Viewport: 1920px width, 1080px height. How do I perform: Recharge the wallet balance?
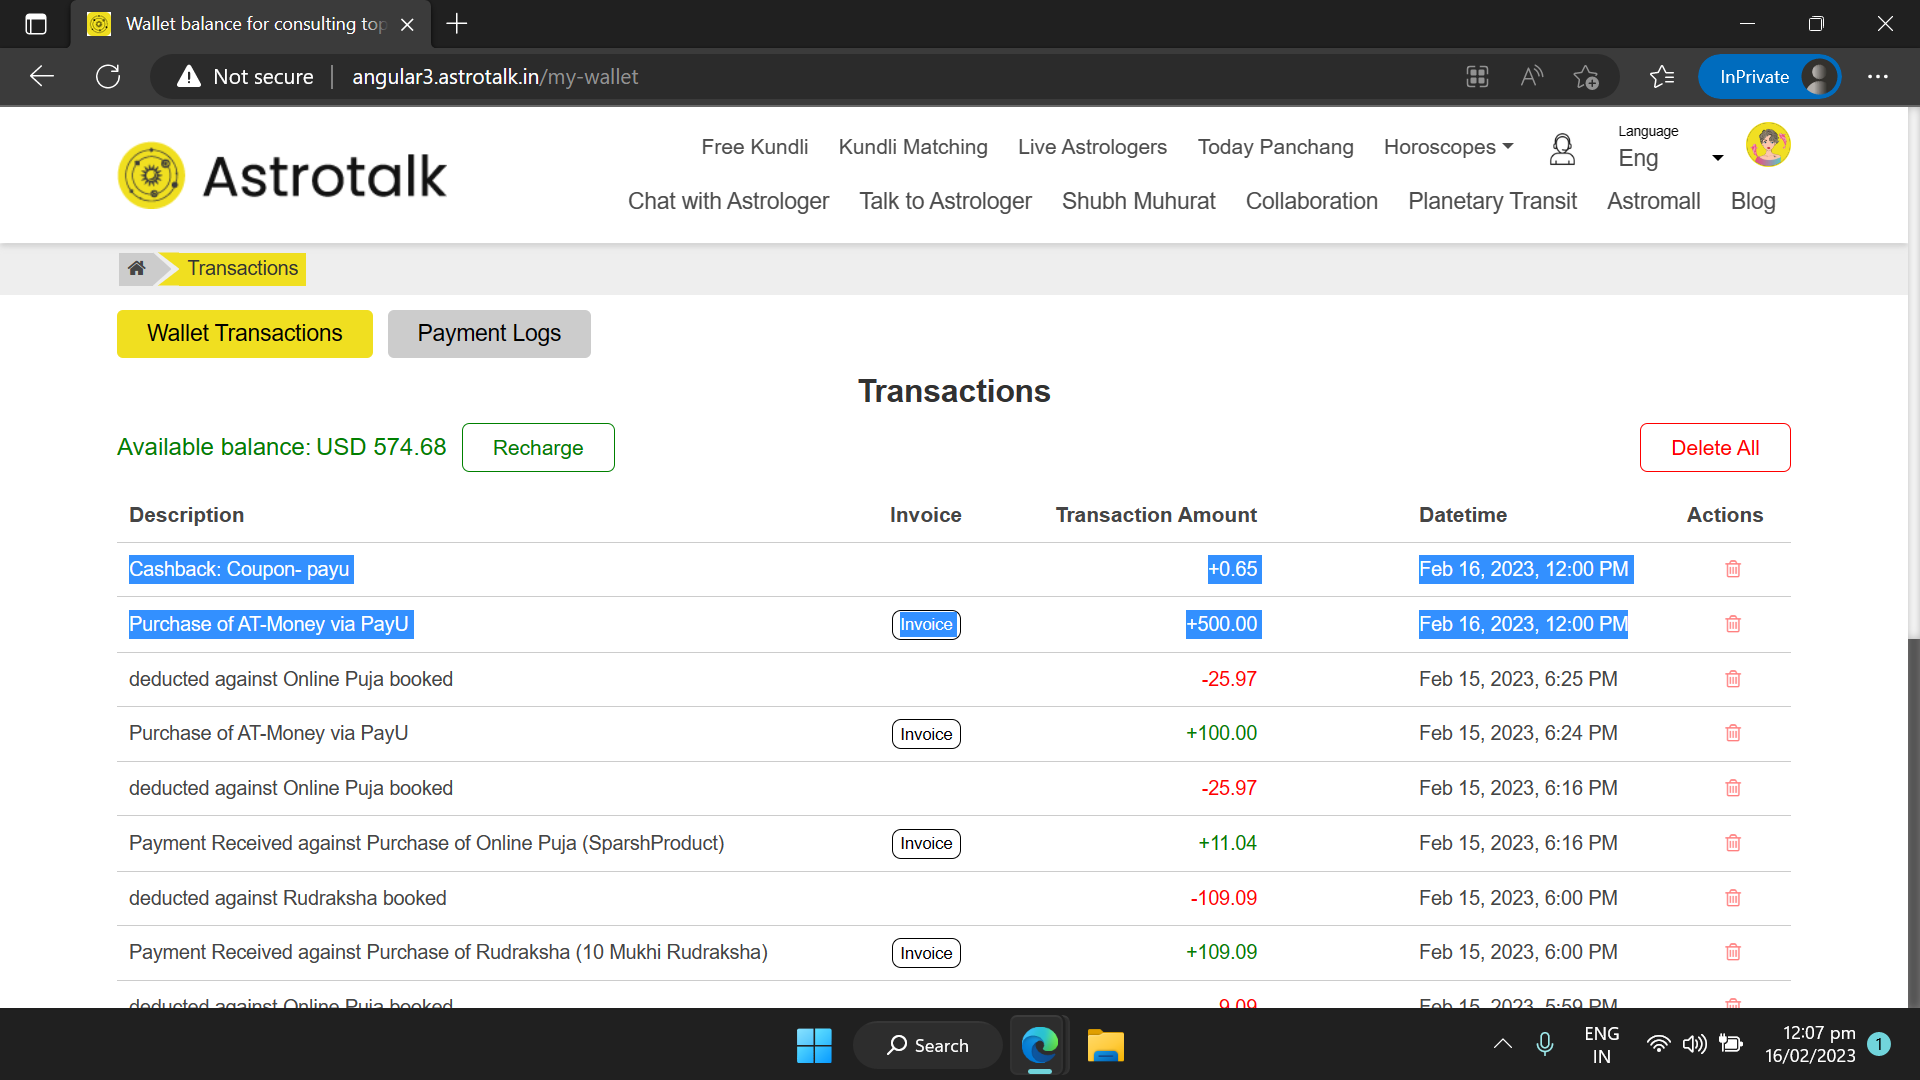[538, 448]
